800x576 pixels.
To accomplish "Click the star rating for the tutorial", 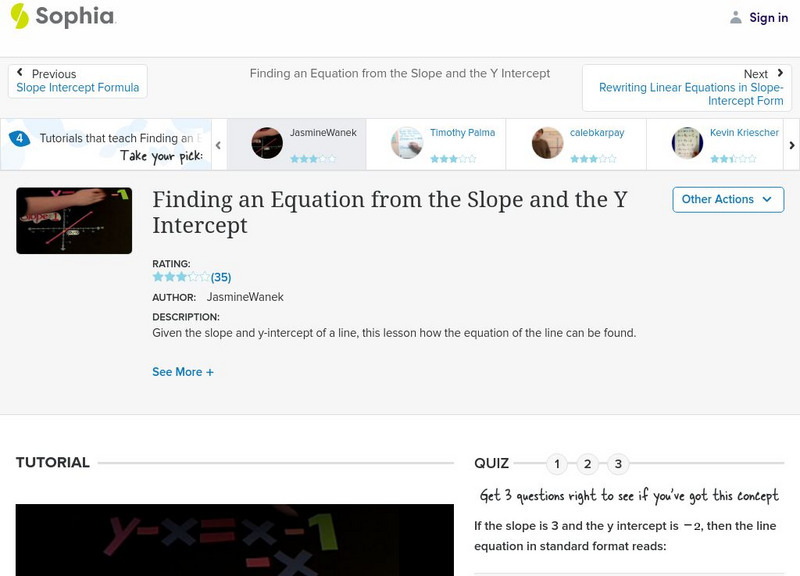I will [x=180, y=277].
